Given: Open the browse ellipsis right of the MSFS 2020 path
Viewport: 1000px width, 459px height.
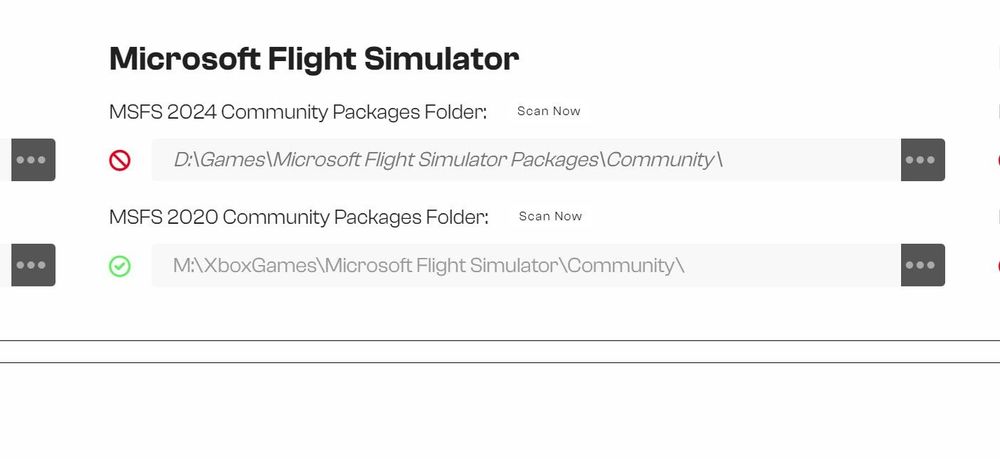Looking at the screenshot, I should [x=922, y=265].
